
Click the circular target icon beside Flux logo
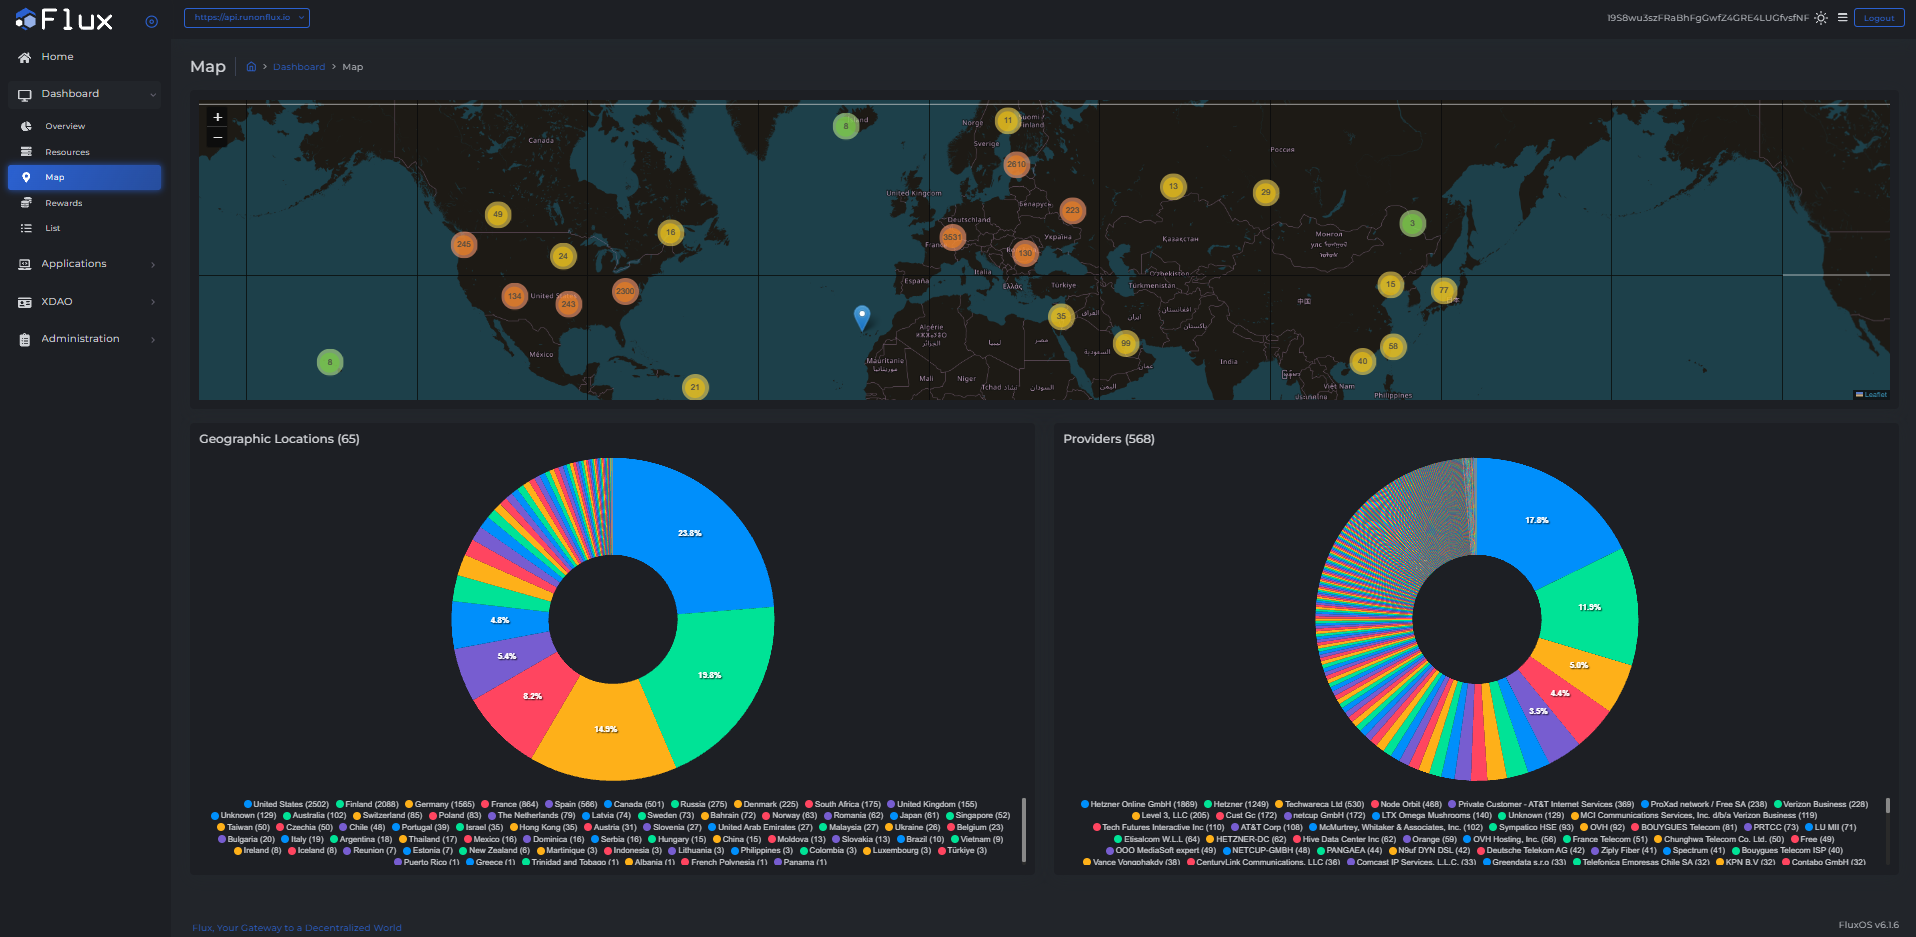(x=151, y=21)
